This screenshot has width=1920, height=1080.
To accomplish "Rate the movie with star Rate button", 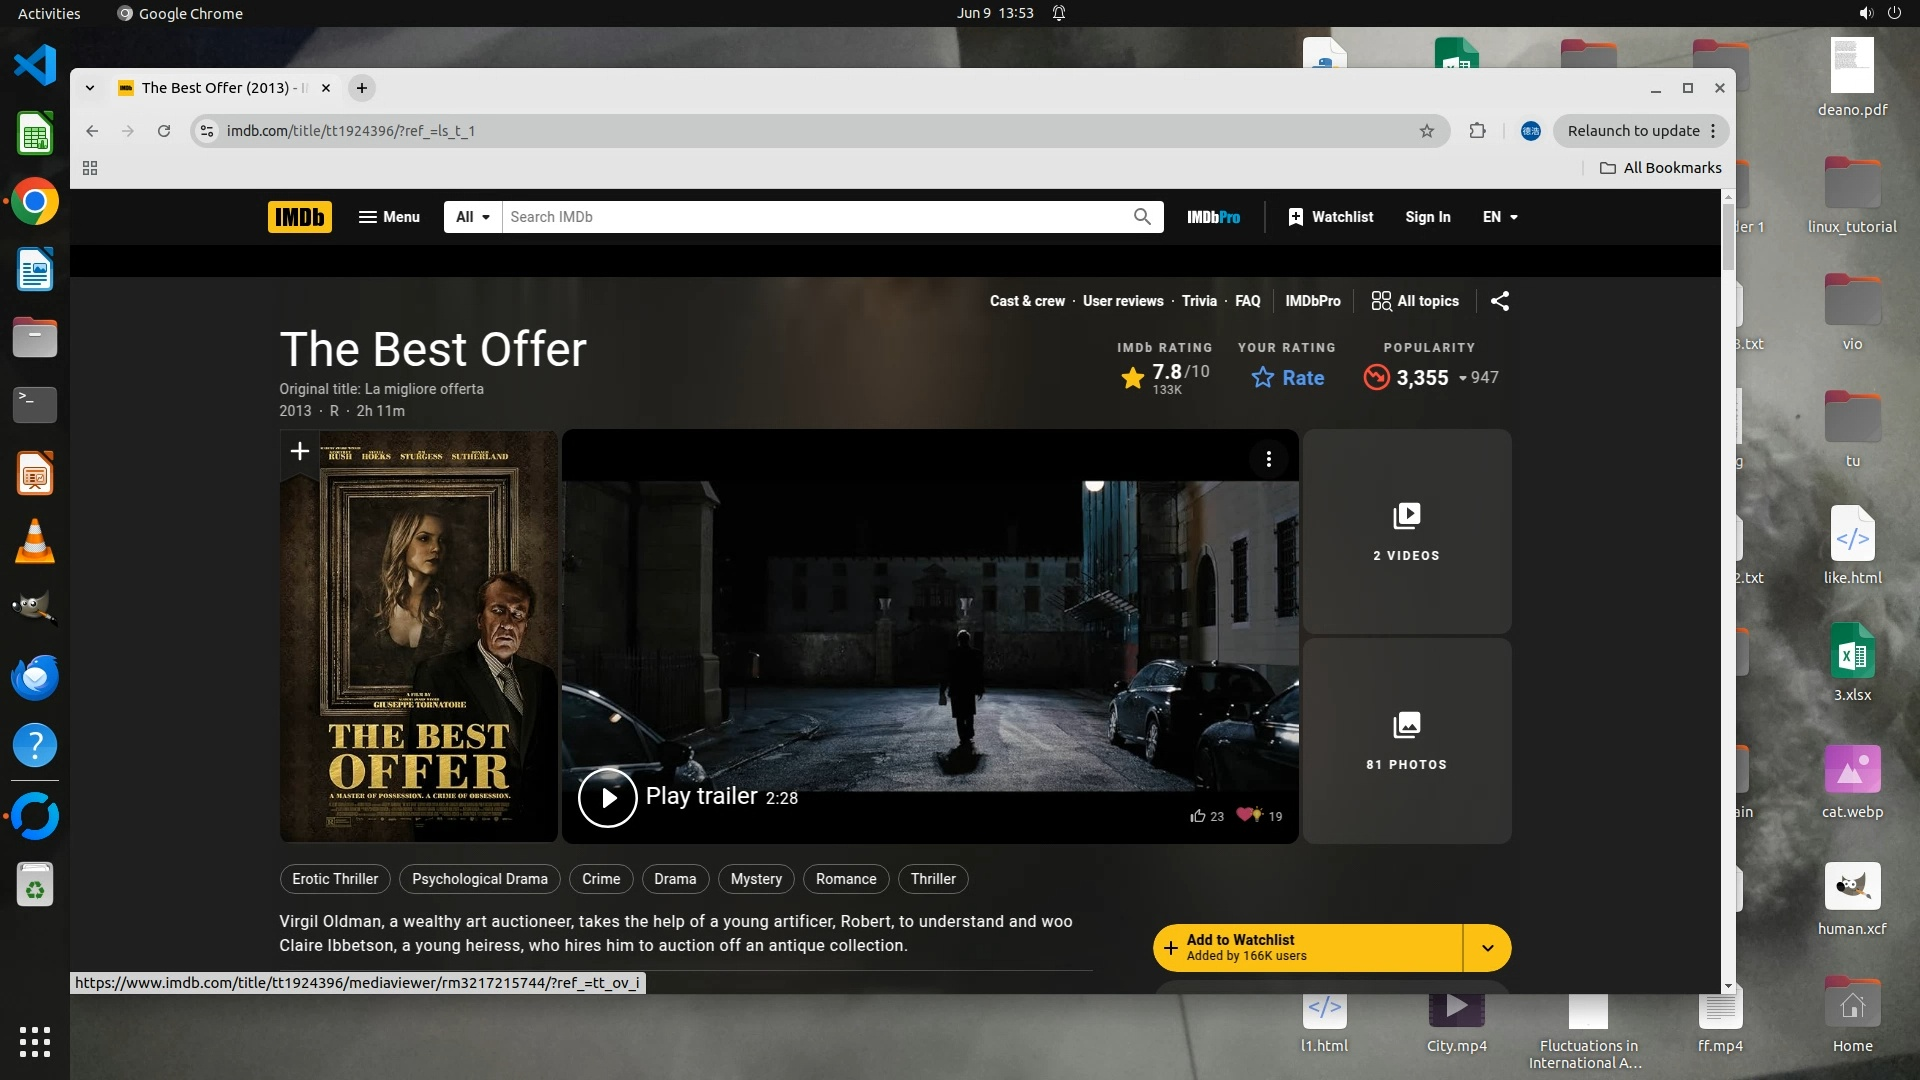I will click(1288, 378).
